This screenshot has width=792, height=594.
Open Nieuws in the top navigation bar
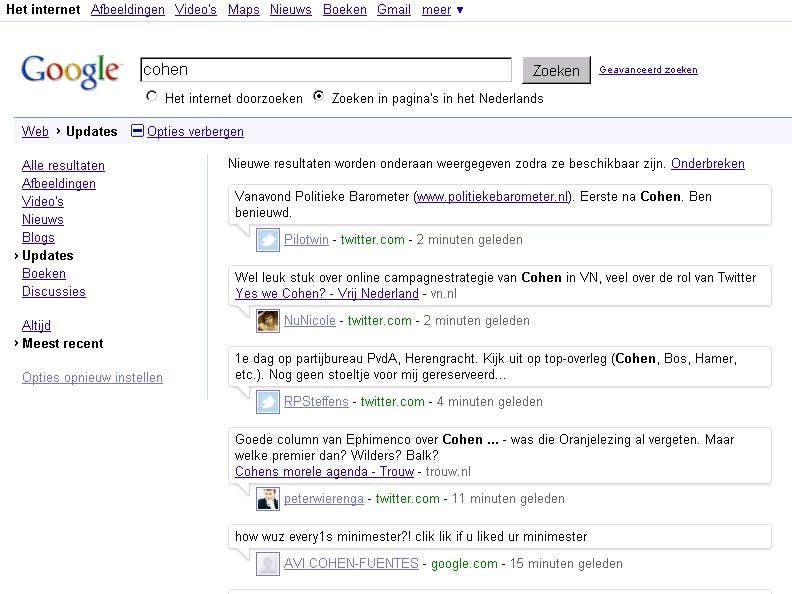coord(291,10)
